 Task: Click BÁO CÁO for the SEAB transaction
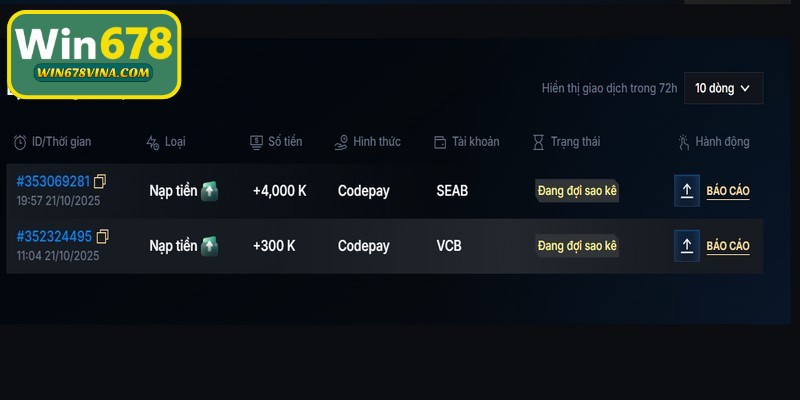pos(728,191)
